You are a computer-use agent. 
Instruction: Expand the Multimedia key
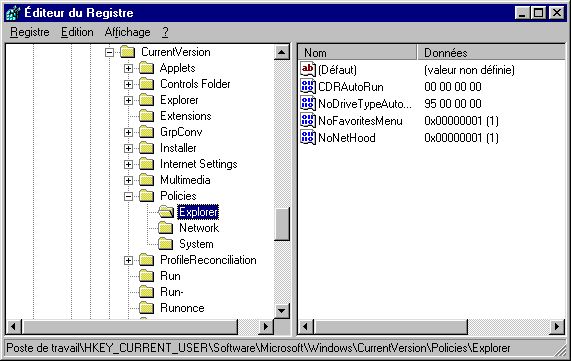coord(128,181)
